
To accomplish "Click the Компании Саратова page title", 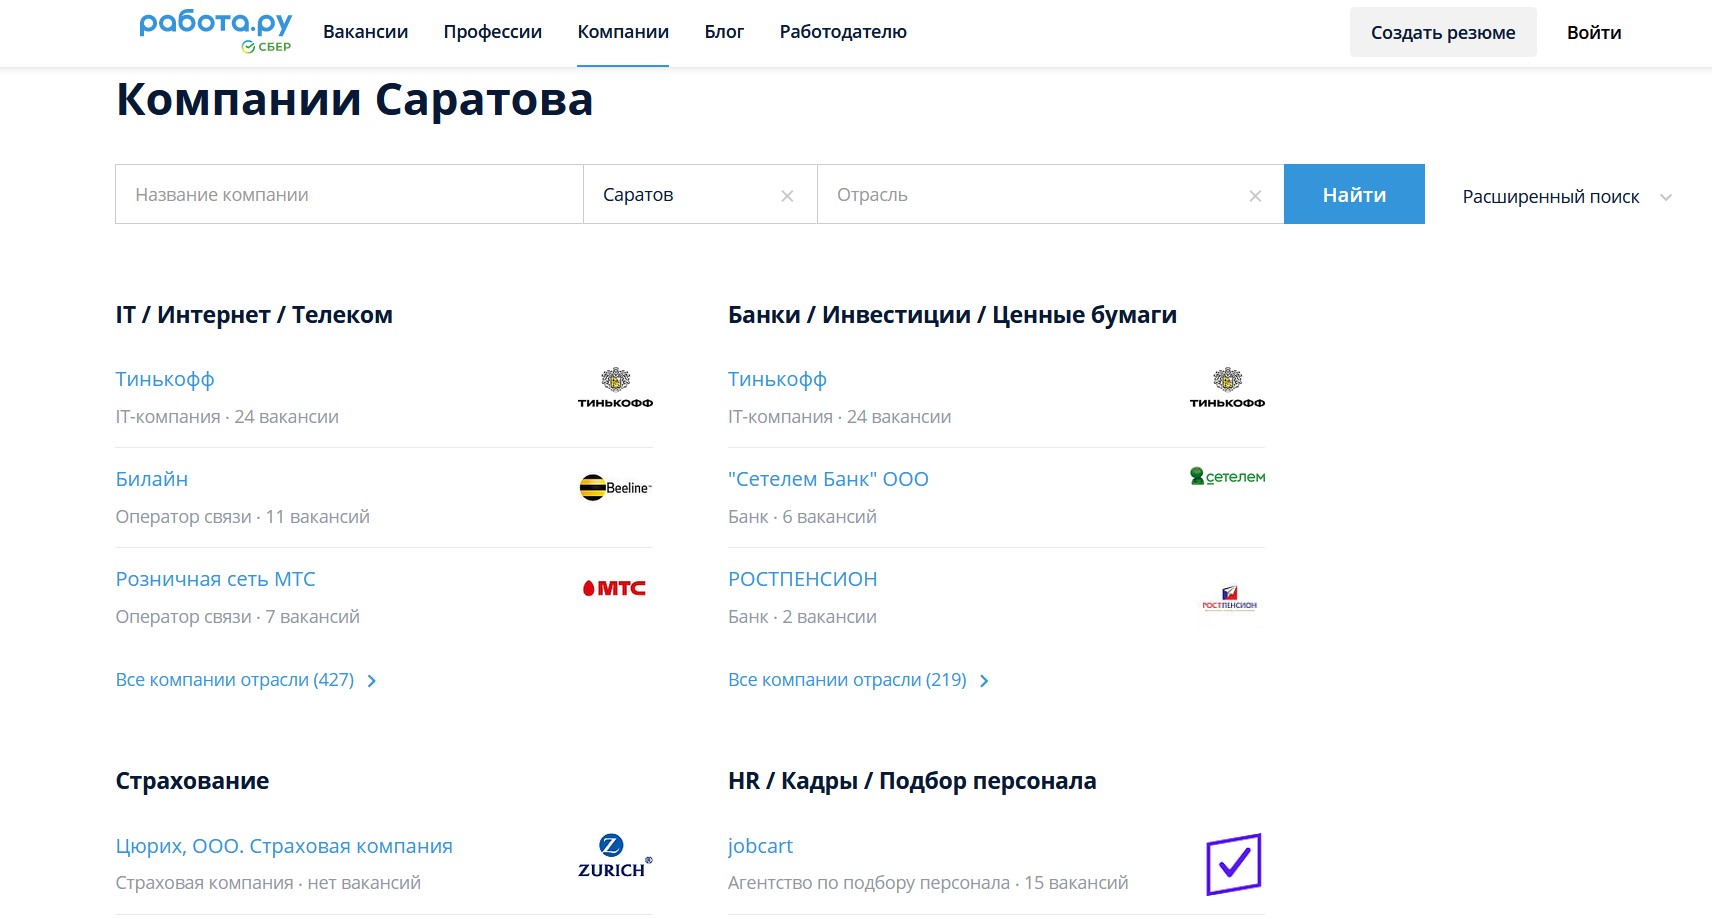I will pos(355,100).
